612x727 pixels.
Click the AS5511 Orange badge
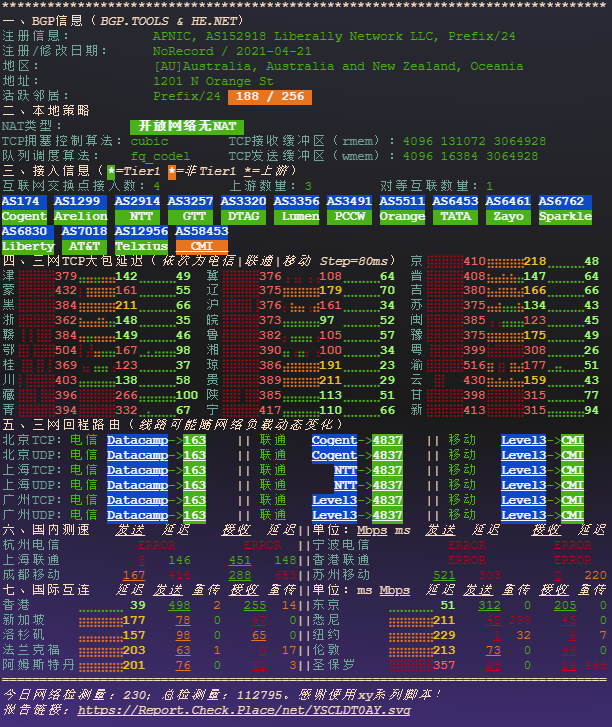click(x=402, y=210)
